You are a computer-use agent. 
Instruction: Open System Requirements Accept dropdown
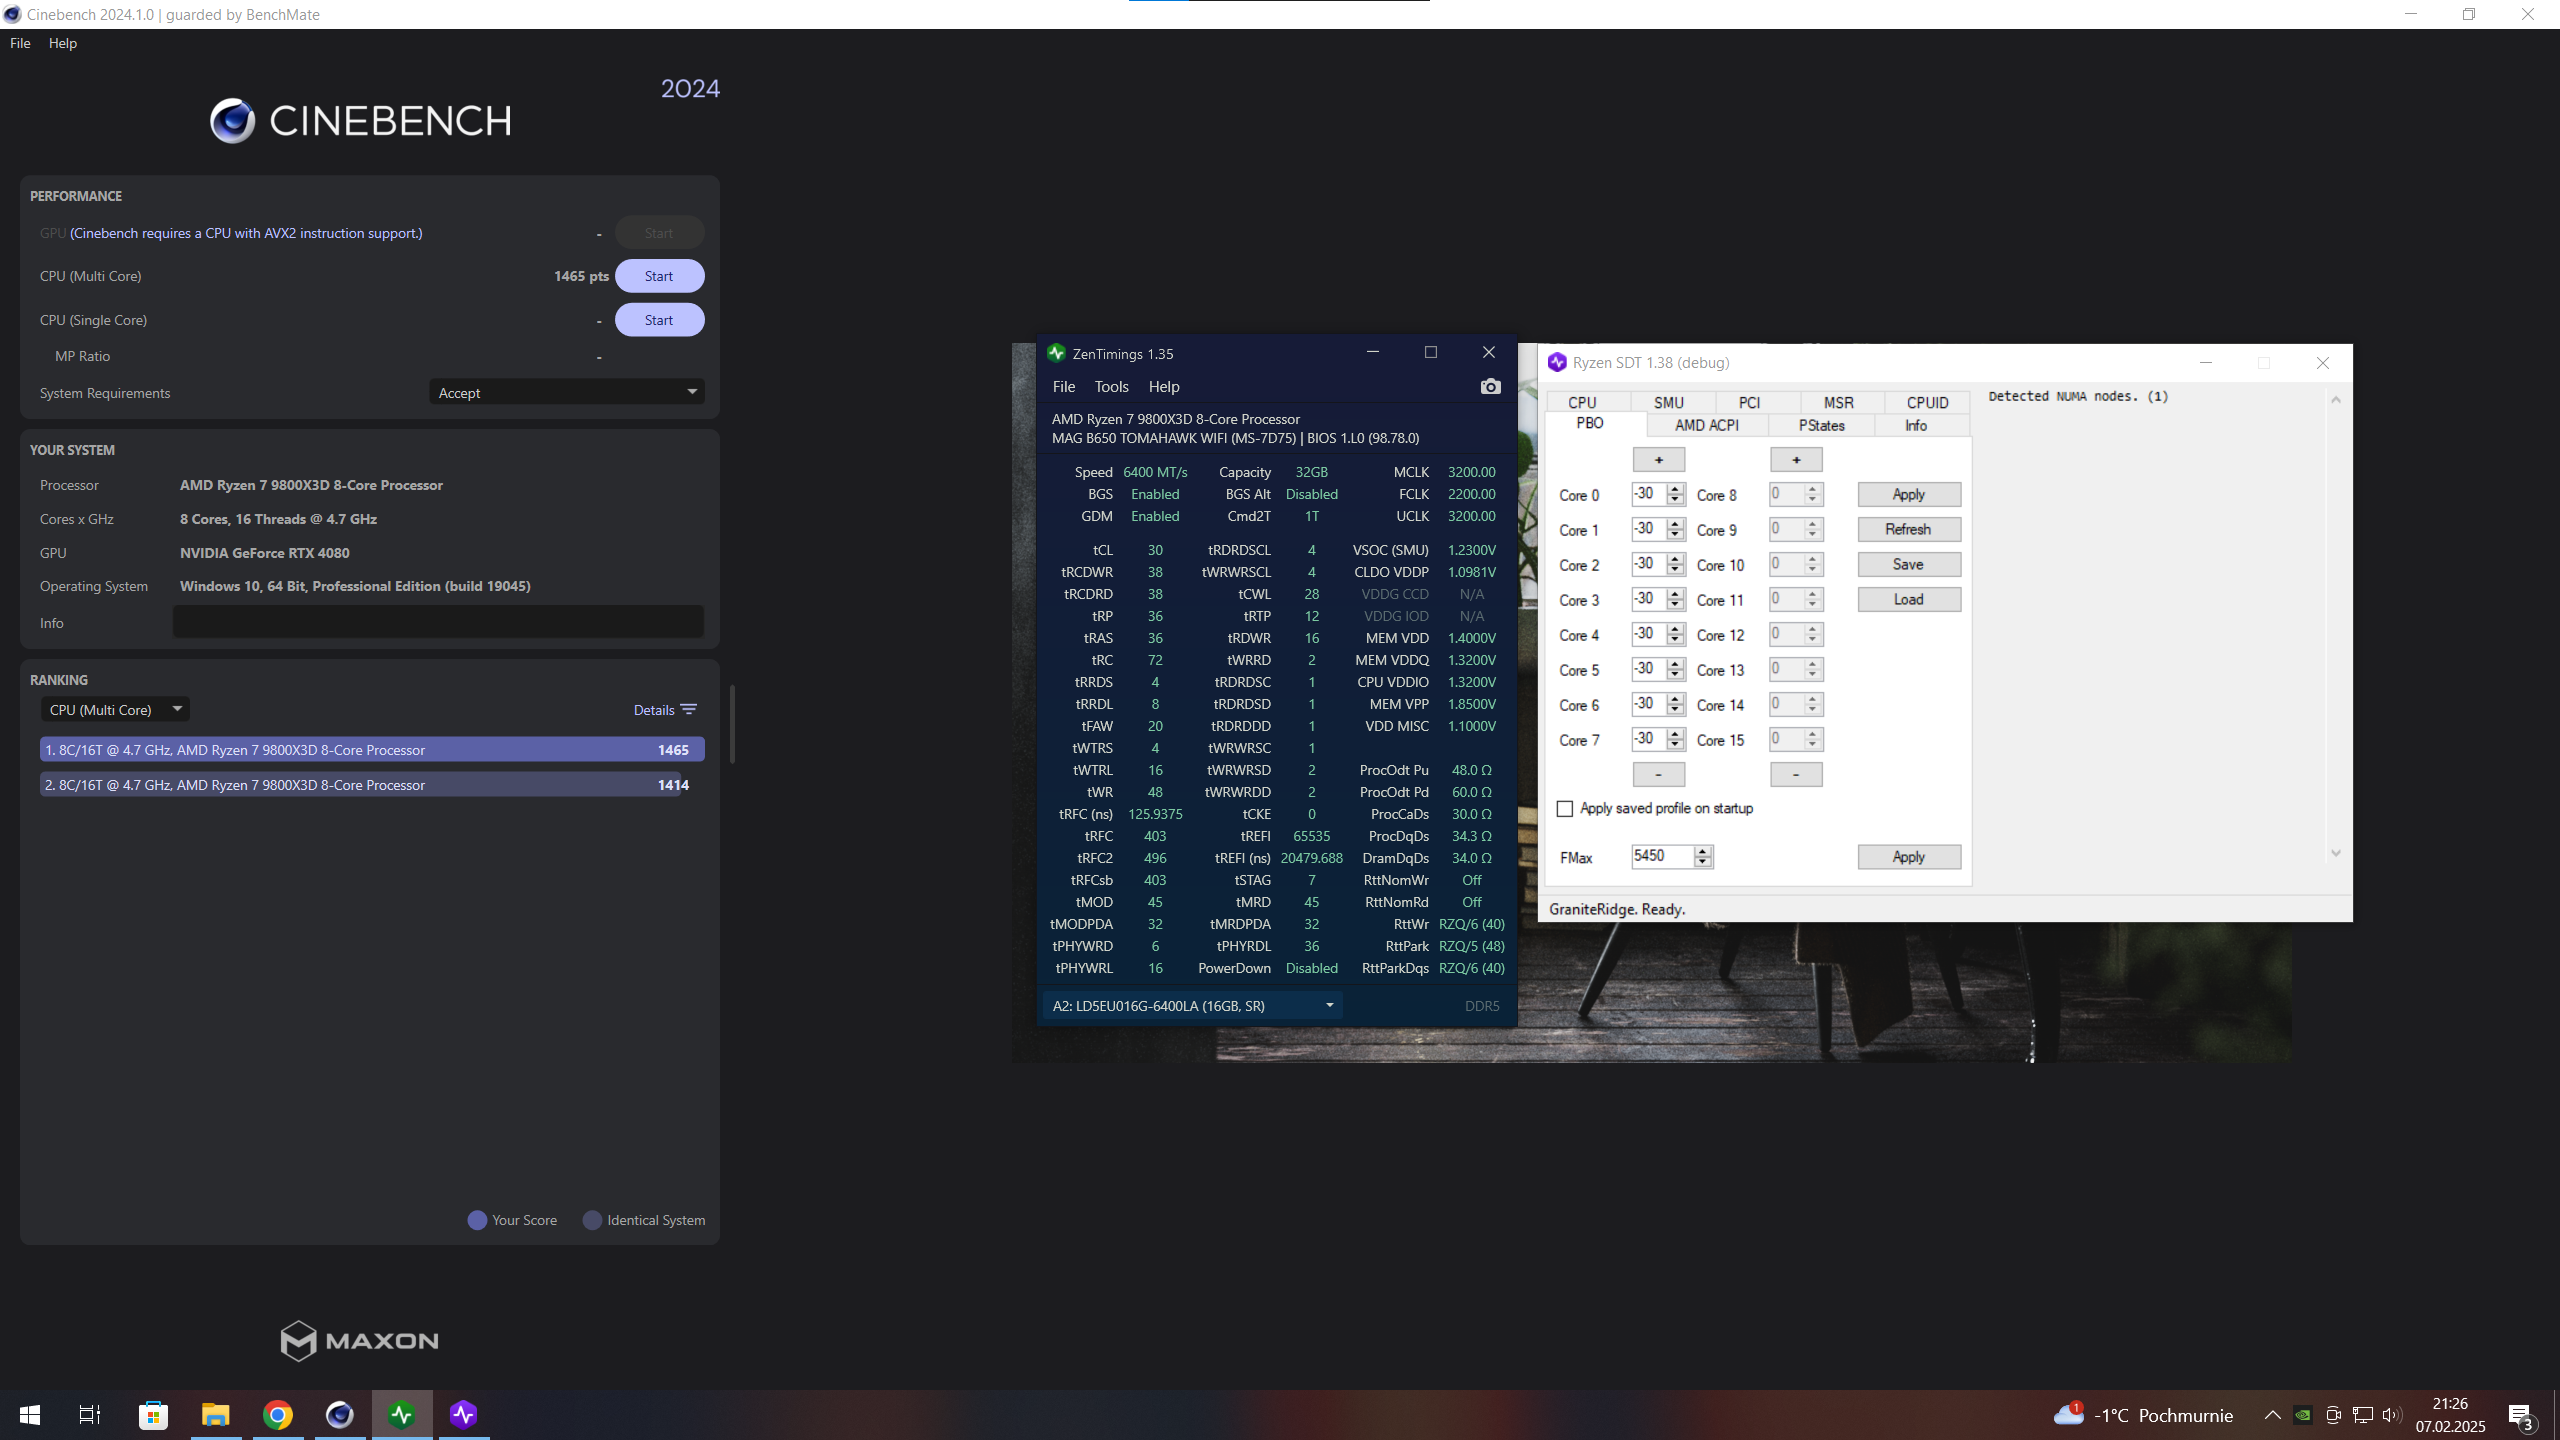coord(567,393)
